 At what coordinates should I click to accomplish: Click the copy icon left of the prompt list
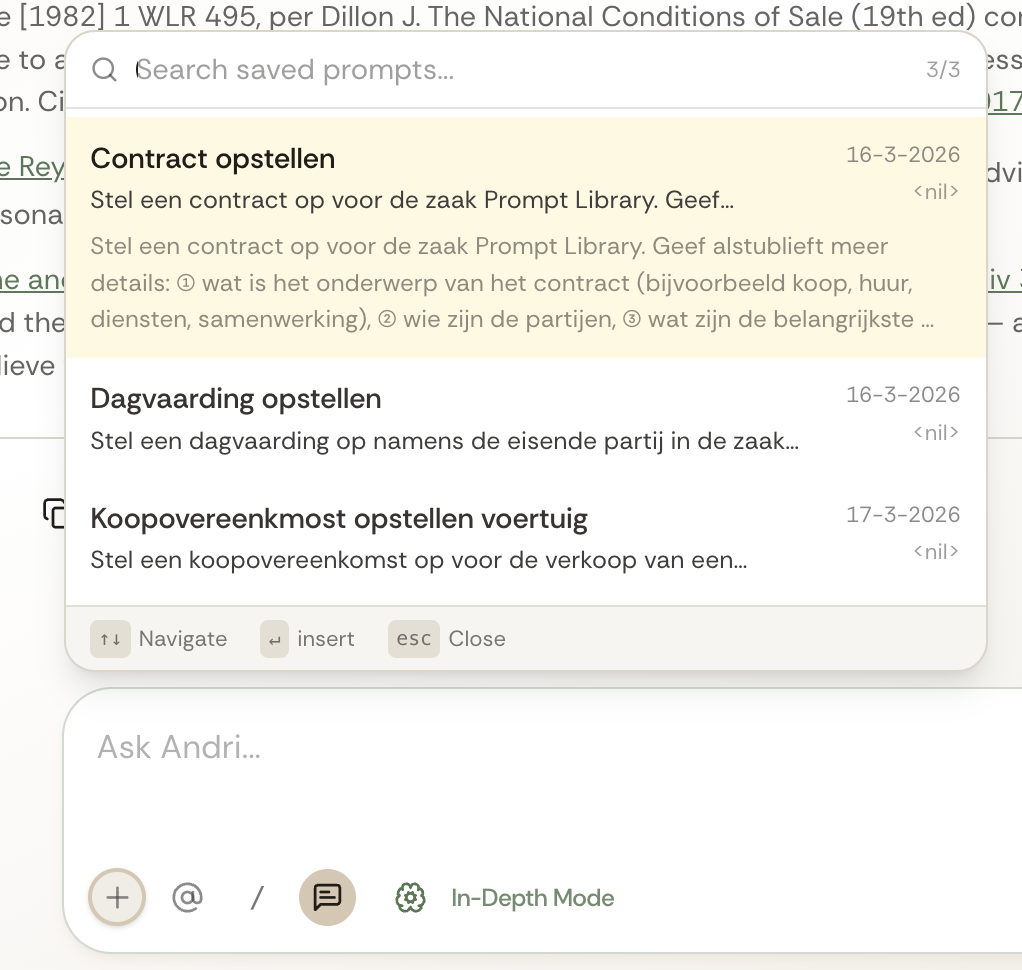53,512
